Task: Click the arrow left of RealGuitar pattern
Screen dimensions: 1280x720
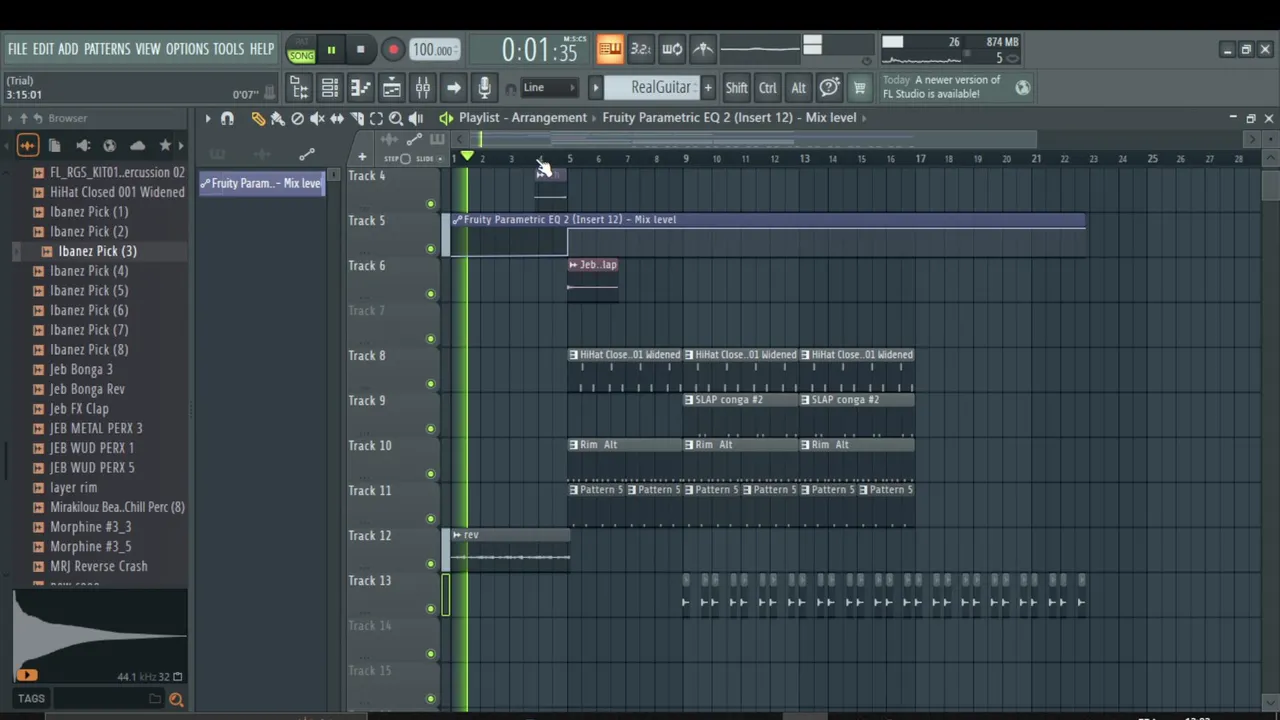Action: 595,88
